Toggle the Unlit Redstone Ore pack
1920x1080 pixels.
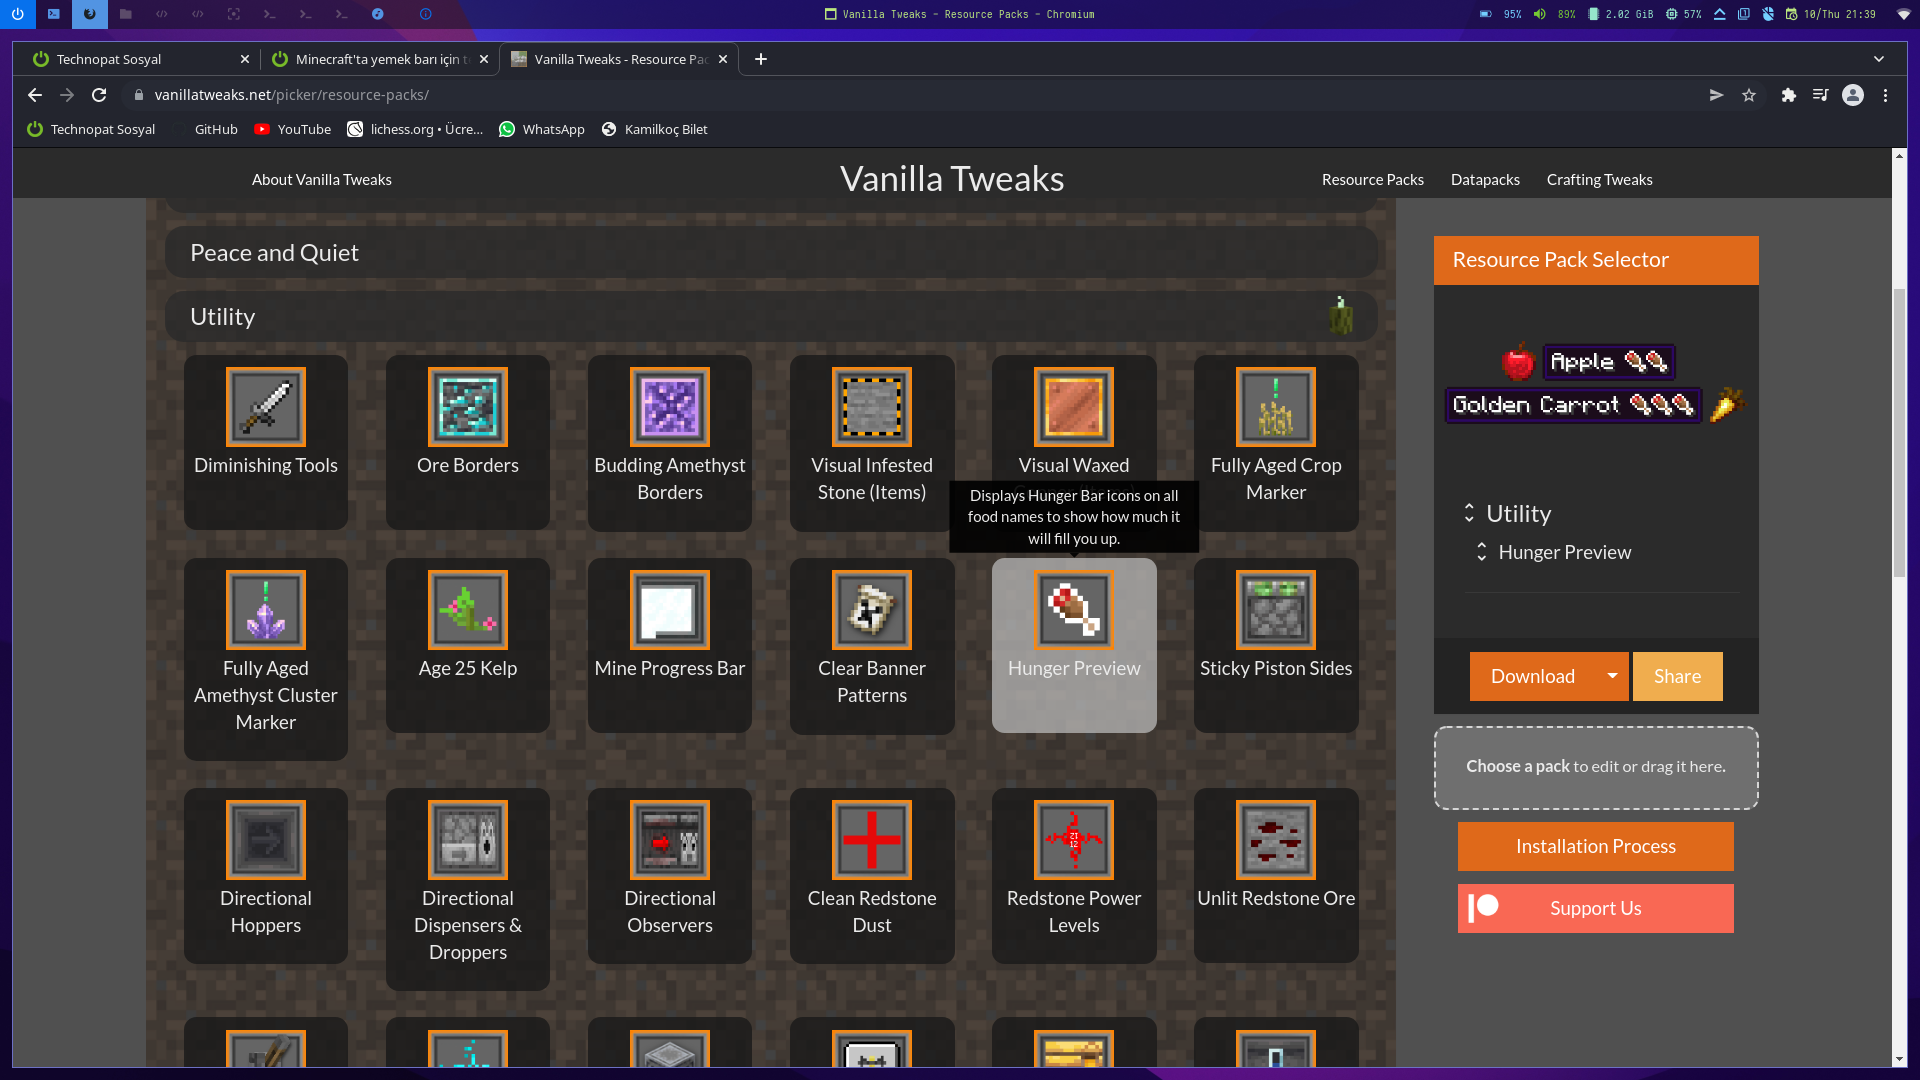click(x=1275, y=875)
